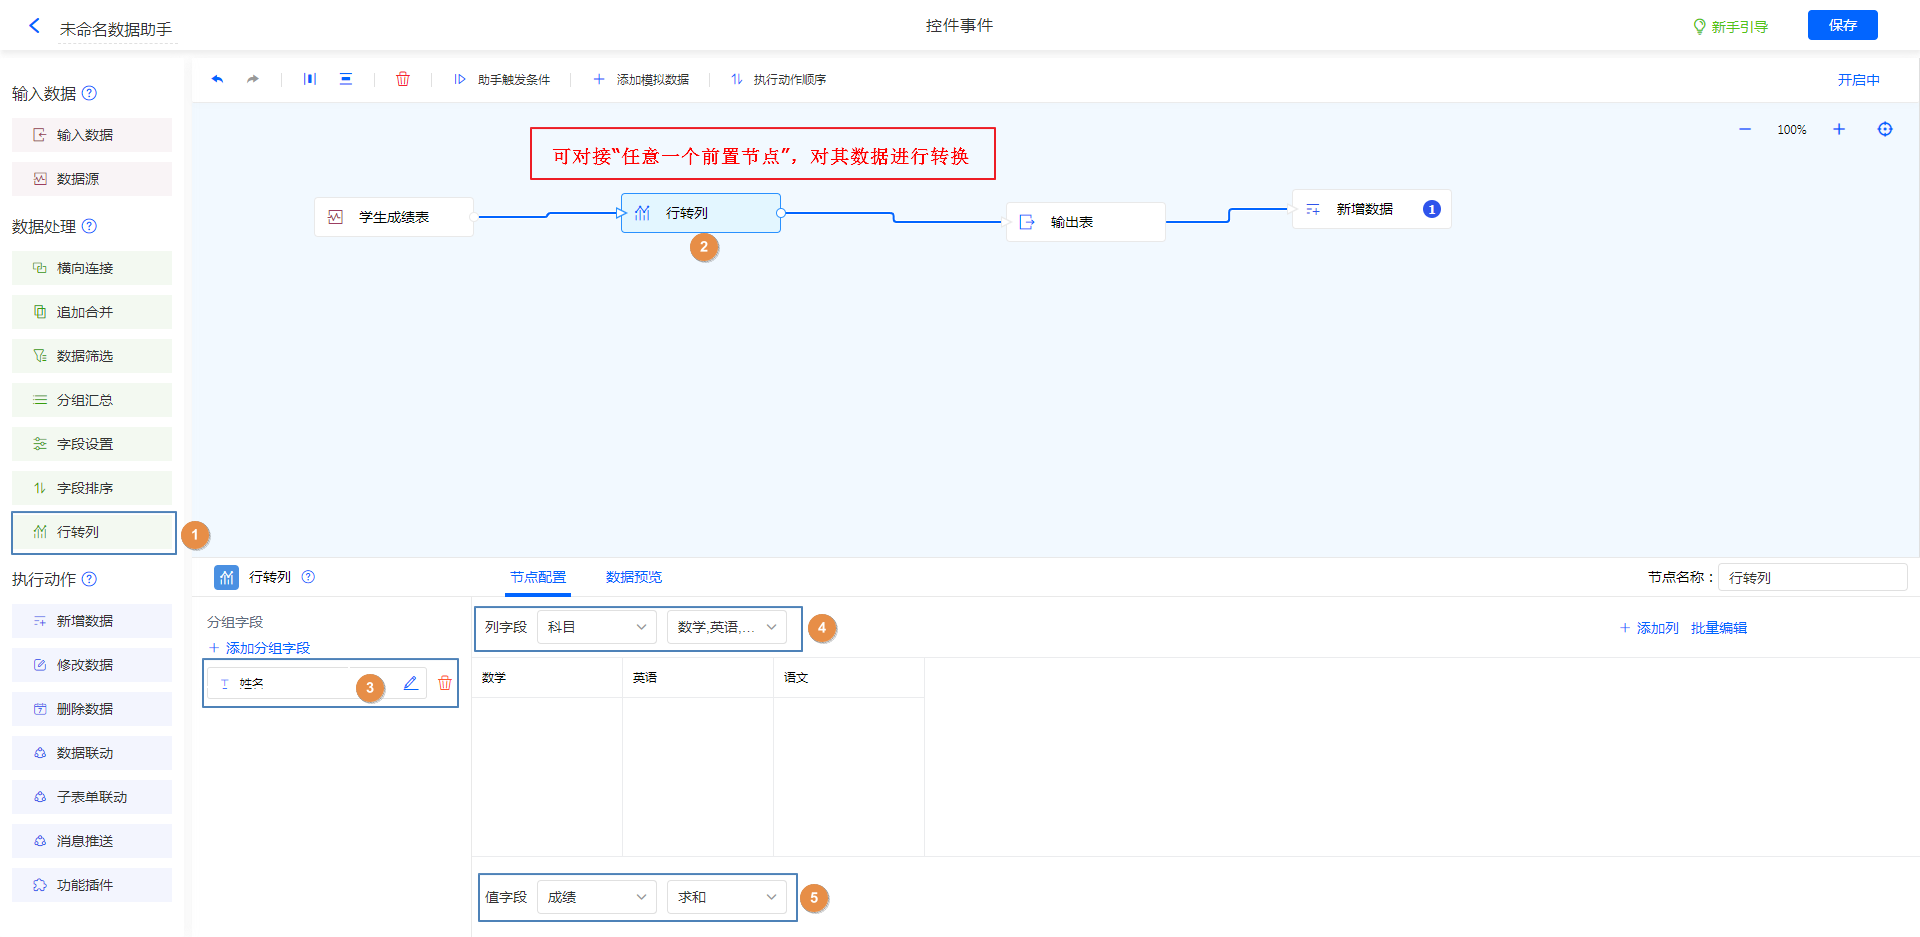This screenshot has height=937, width=1920.
Task: Click help icon next to 输入数据
Action: 89,93
